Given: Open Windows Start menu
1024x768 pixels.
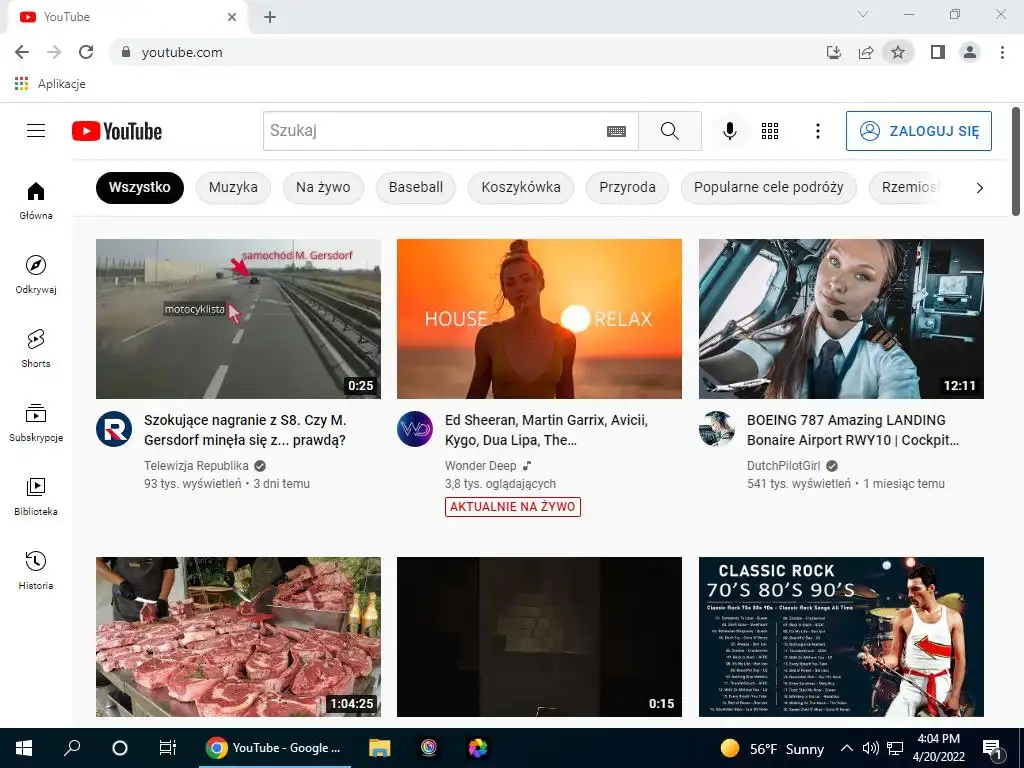Looking at the screenshot, I should coord(24,748).
